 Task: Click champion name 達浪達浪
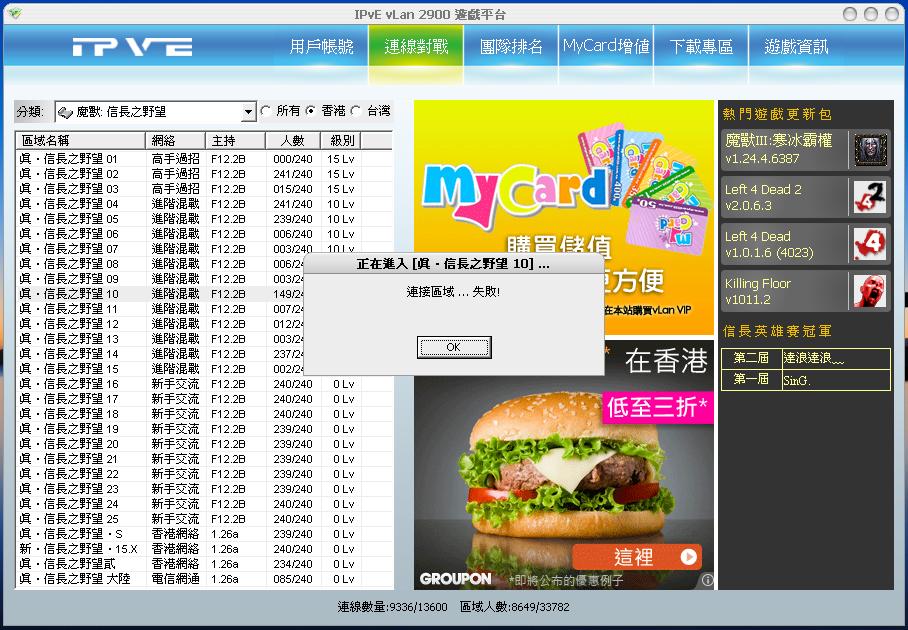point(813,358)
